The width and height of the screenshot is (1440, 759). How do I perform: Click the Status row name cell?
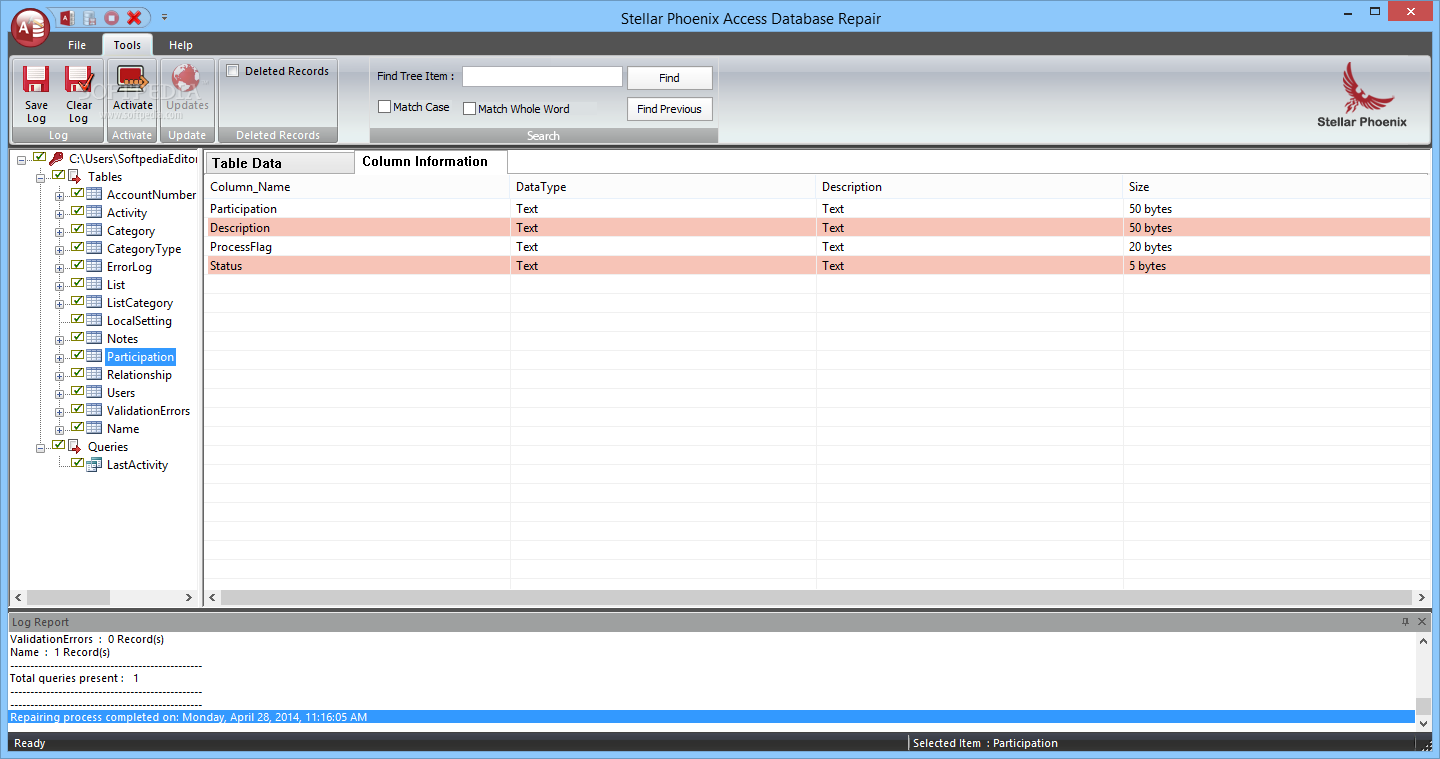[x=357, y=266]
